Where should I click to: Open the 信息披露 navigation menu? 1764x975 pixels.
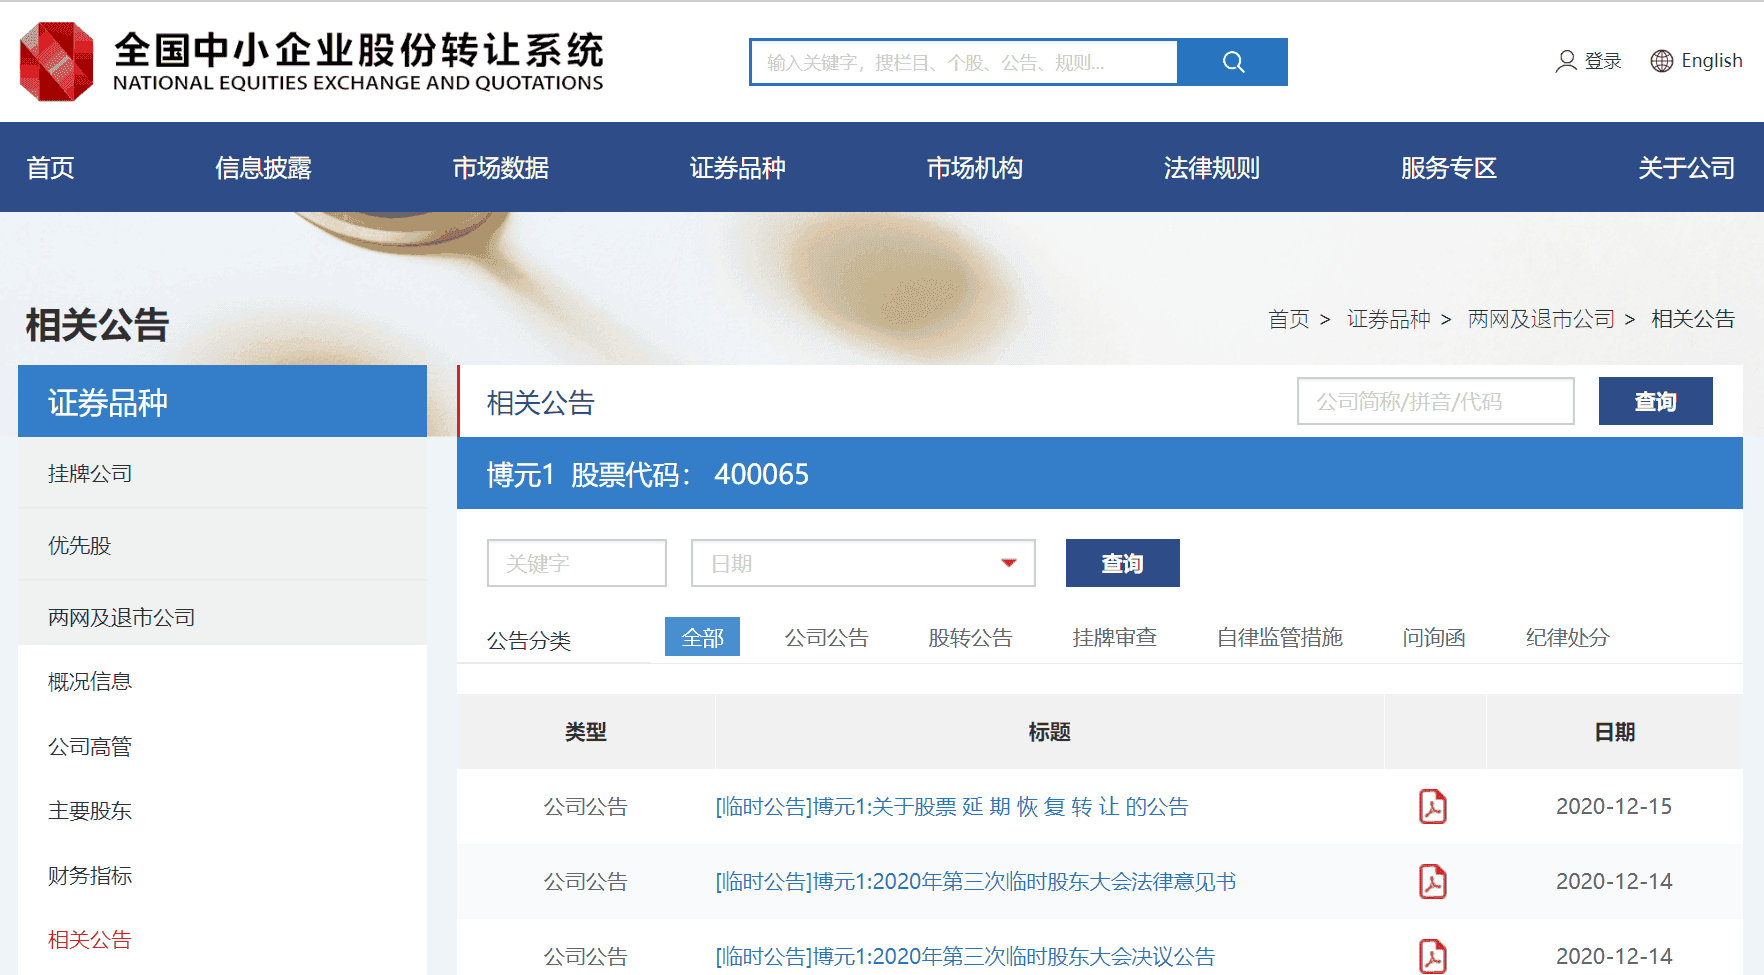(263, 168)
